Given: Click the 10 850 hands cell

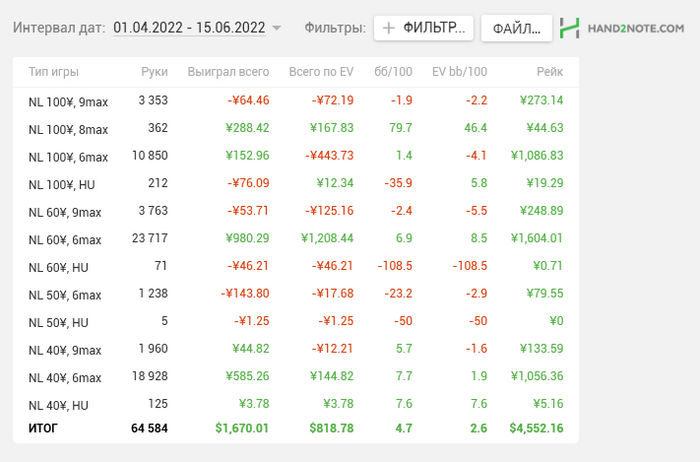Looking at the screenshot, I should [x=150, y=156].
